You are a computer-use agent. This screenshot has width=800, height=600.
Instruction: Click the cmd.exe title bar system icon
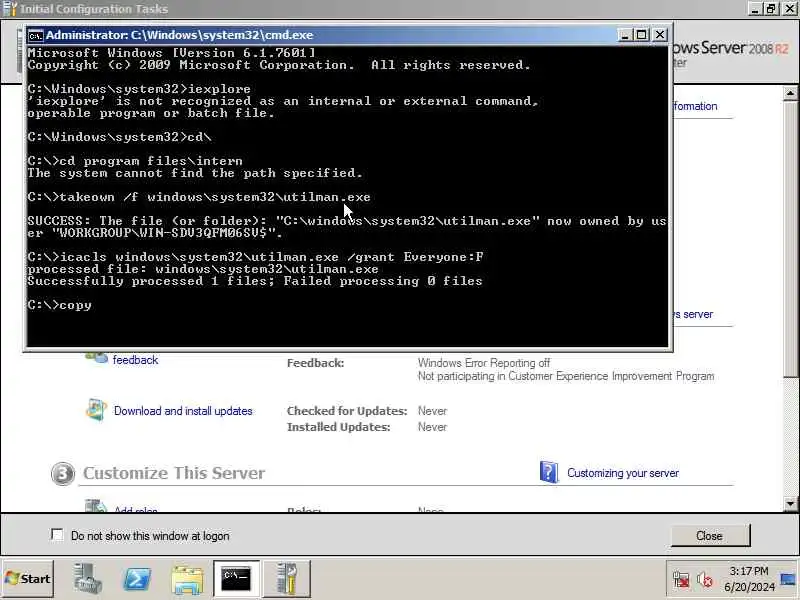tap(36, 35)
